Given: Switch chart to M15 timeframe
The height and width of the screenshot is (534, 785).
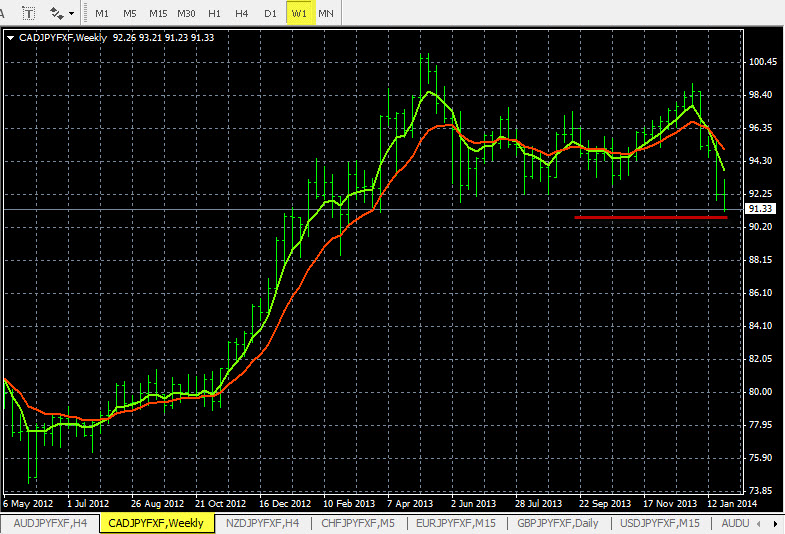Looking at the screenshot, I should 158,14.
